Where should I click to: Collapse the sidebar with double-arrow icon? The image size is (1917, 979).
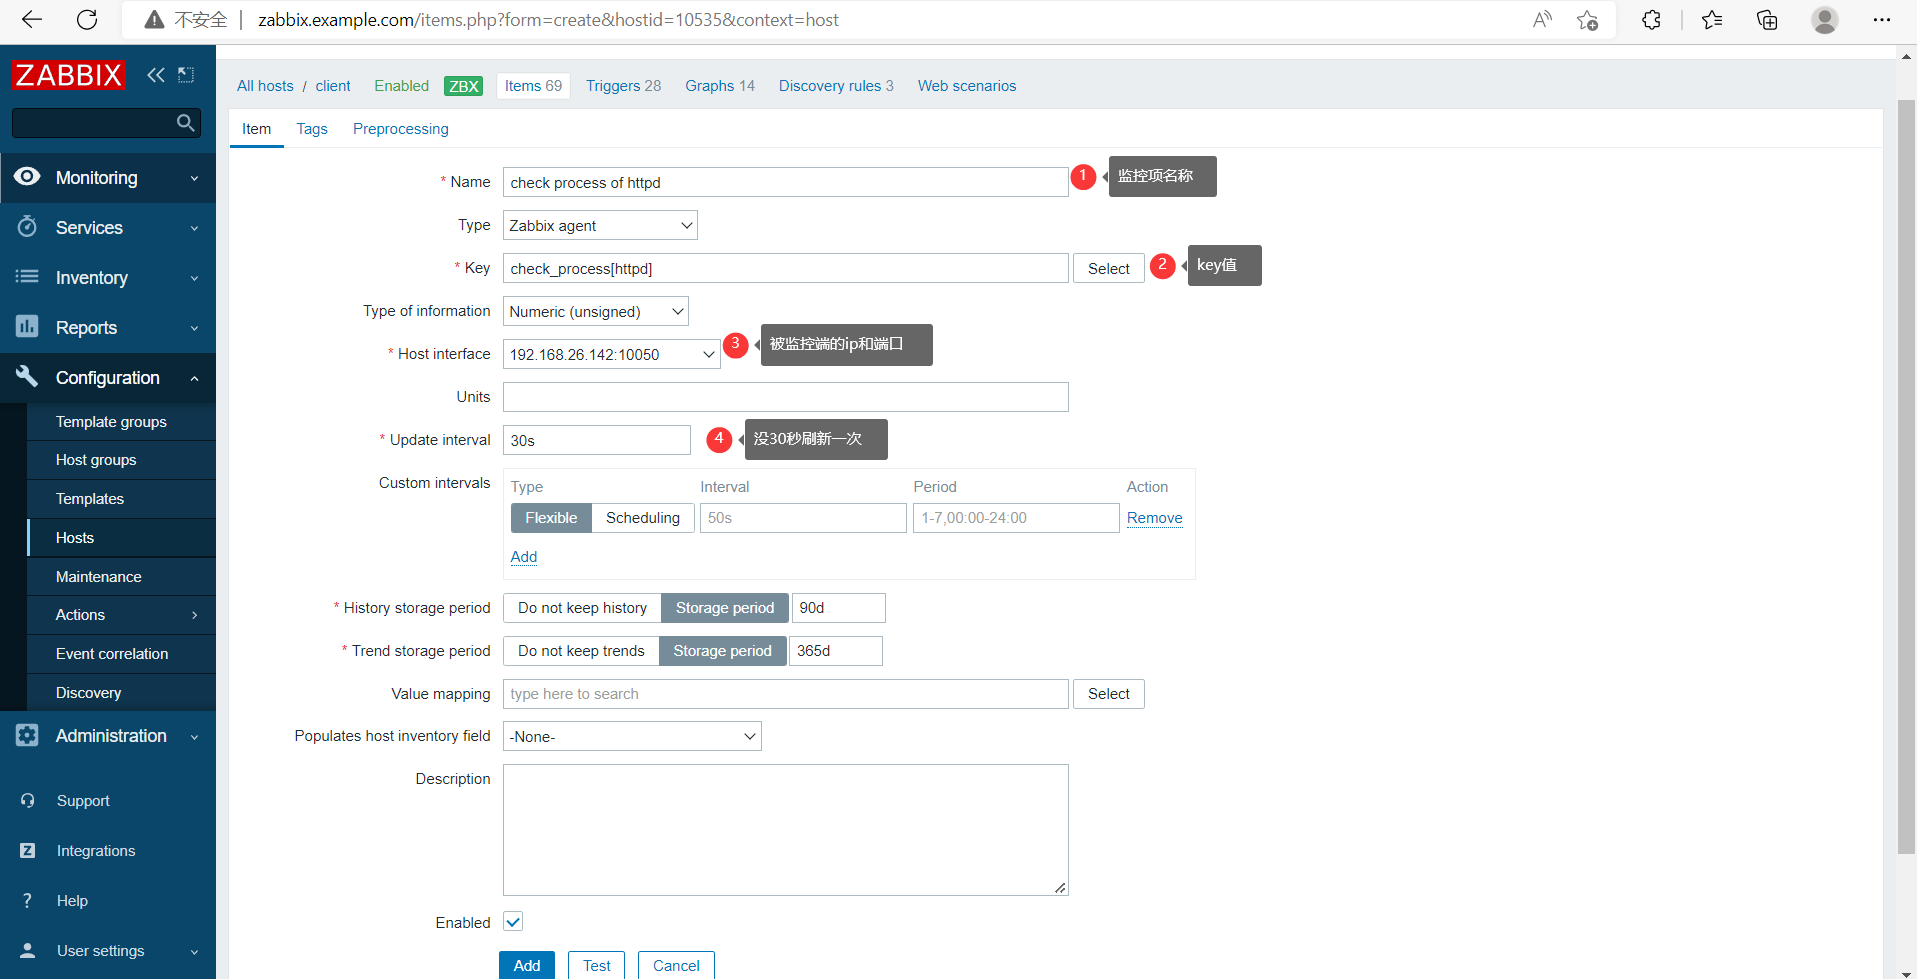pyautogui.click(x=156, y=75)
